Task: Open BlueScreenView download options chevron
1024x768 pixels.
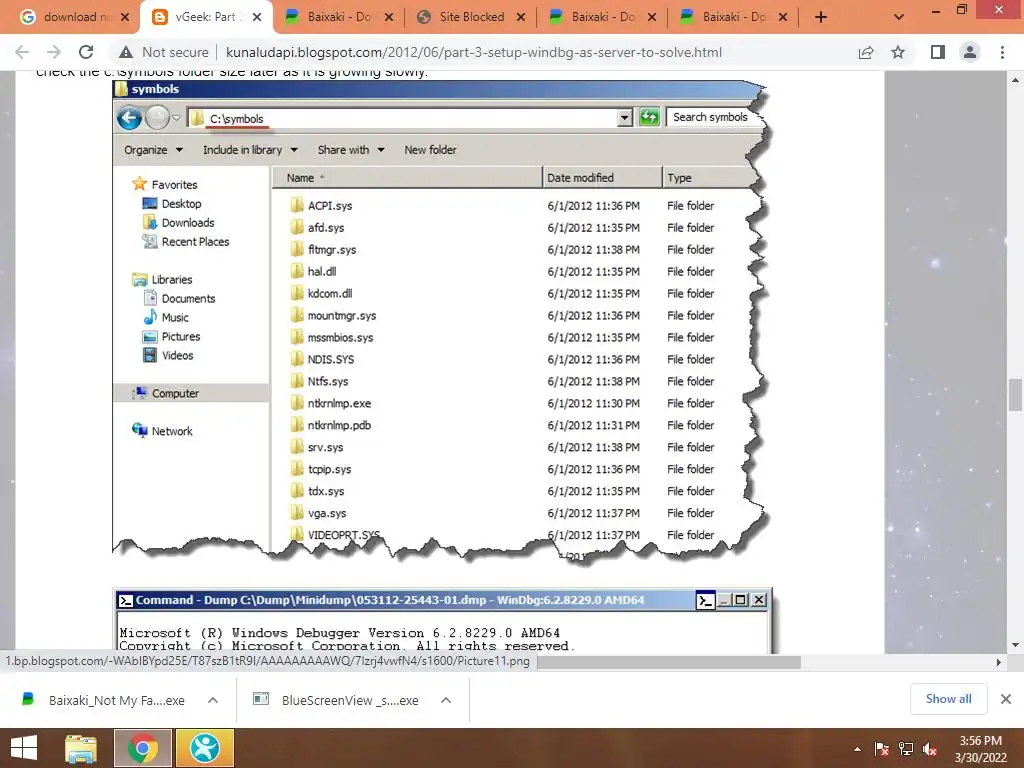Action: coord(446,700)
